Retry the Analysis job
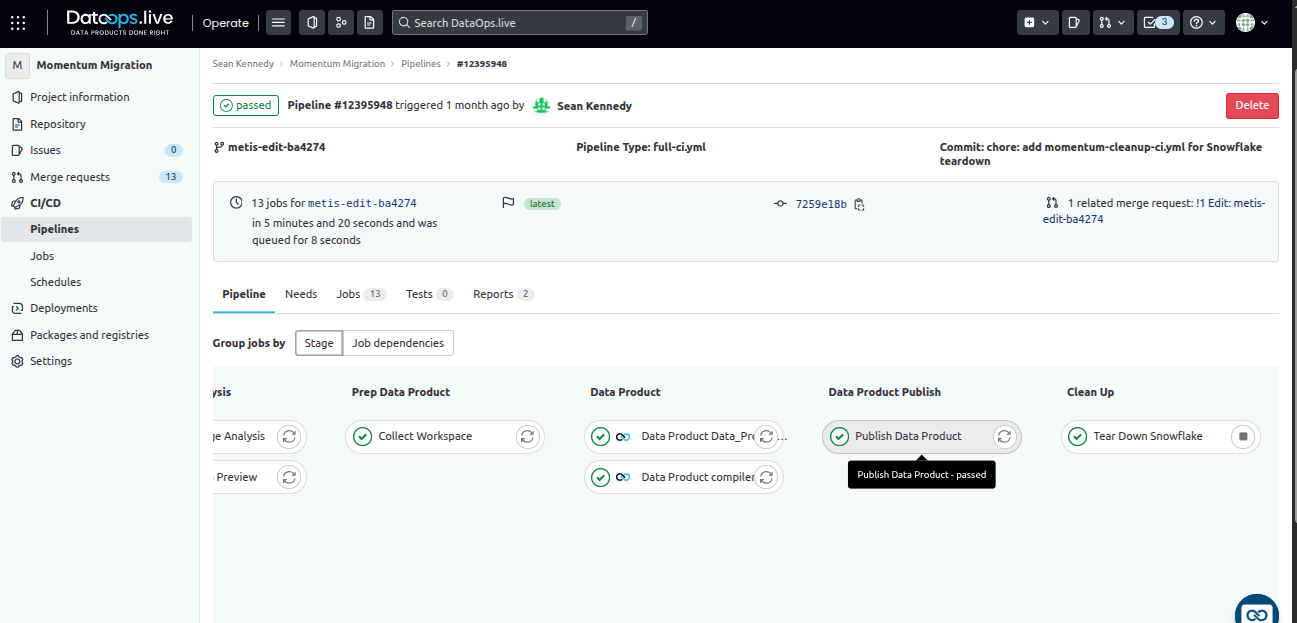Image resolution: width=1297 pixels, height=623 pixels. pos(289,436)
